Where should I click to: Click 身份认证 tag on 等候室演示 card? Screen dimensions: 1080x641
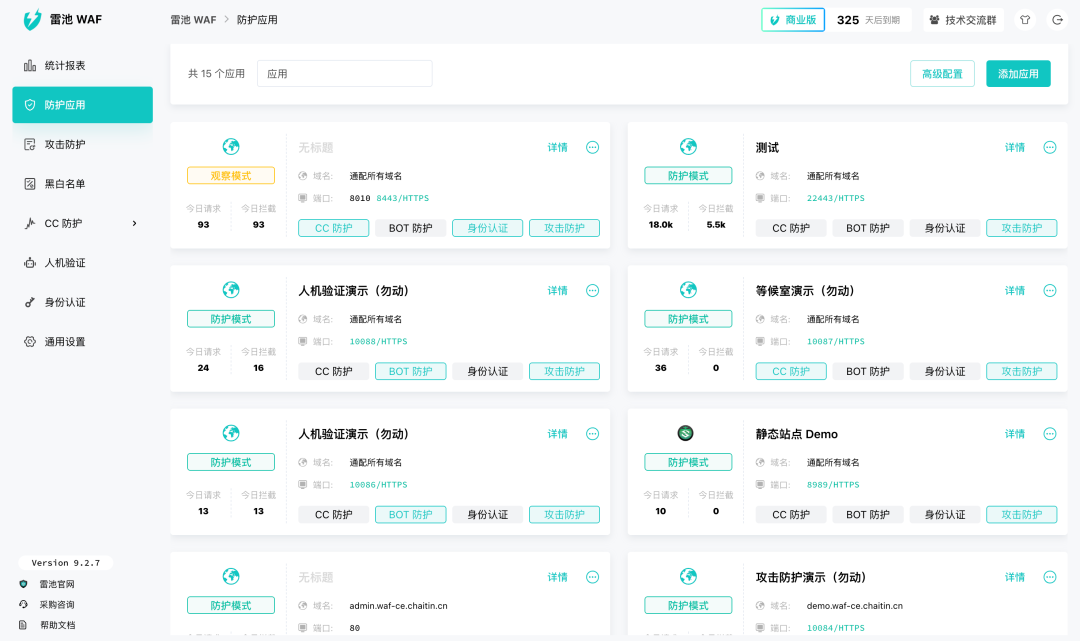[945, 371]
